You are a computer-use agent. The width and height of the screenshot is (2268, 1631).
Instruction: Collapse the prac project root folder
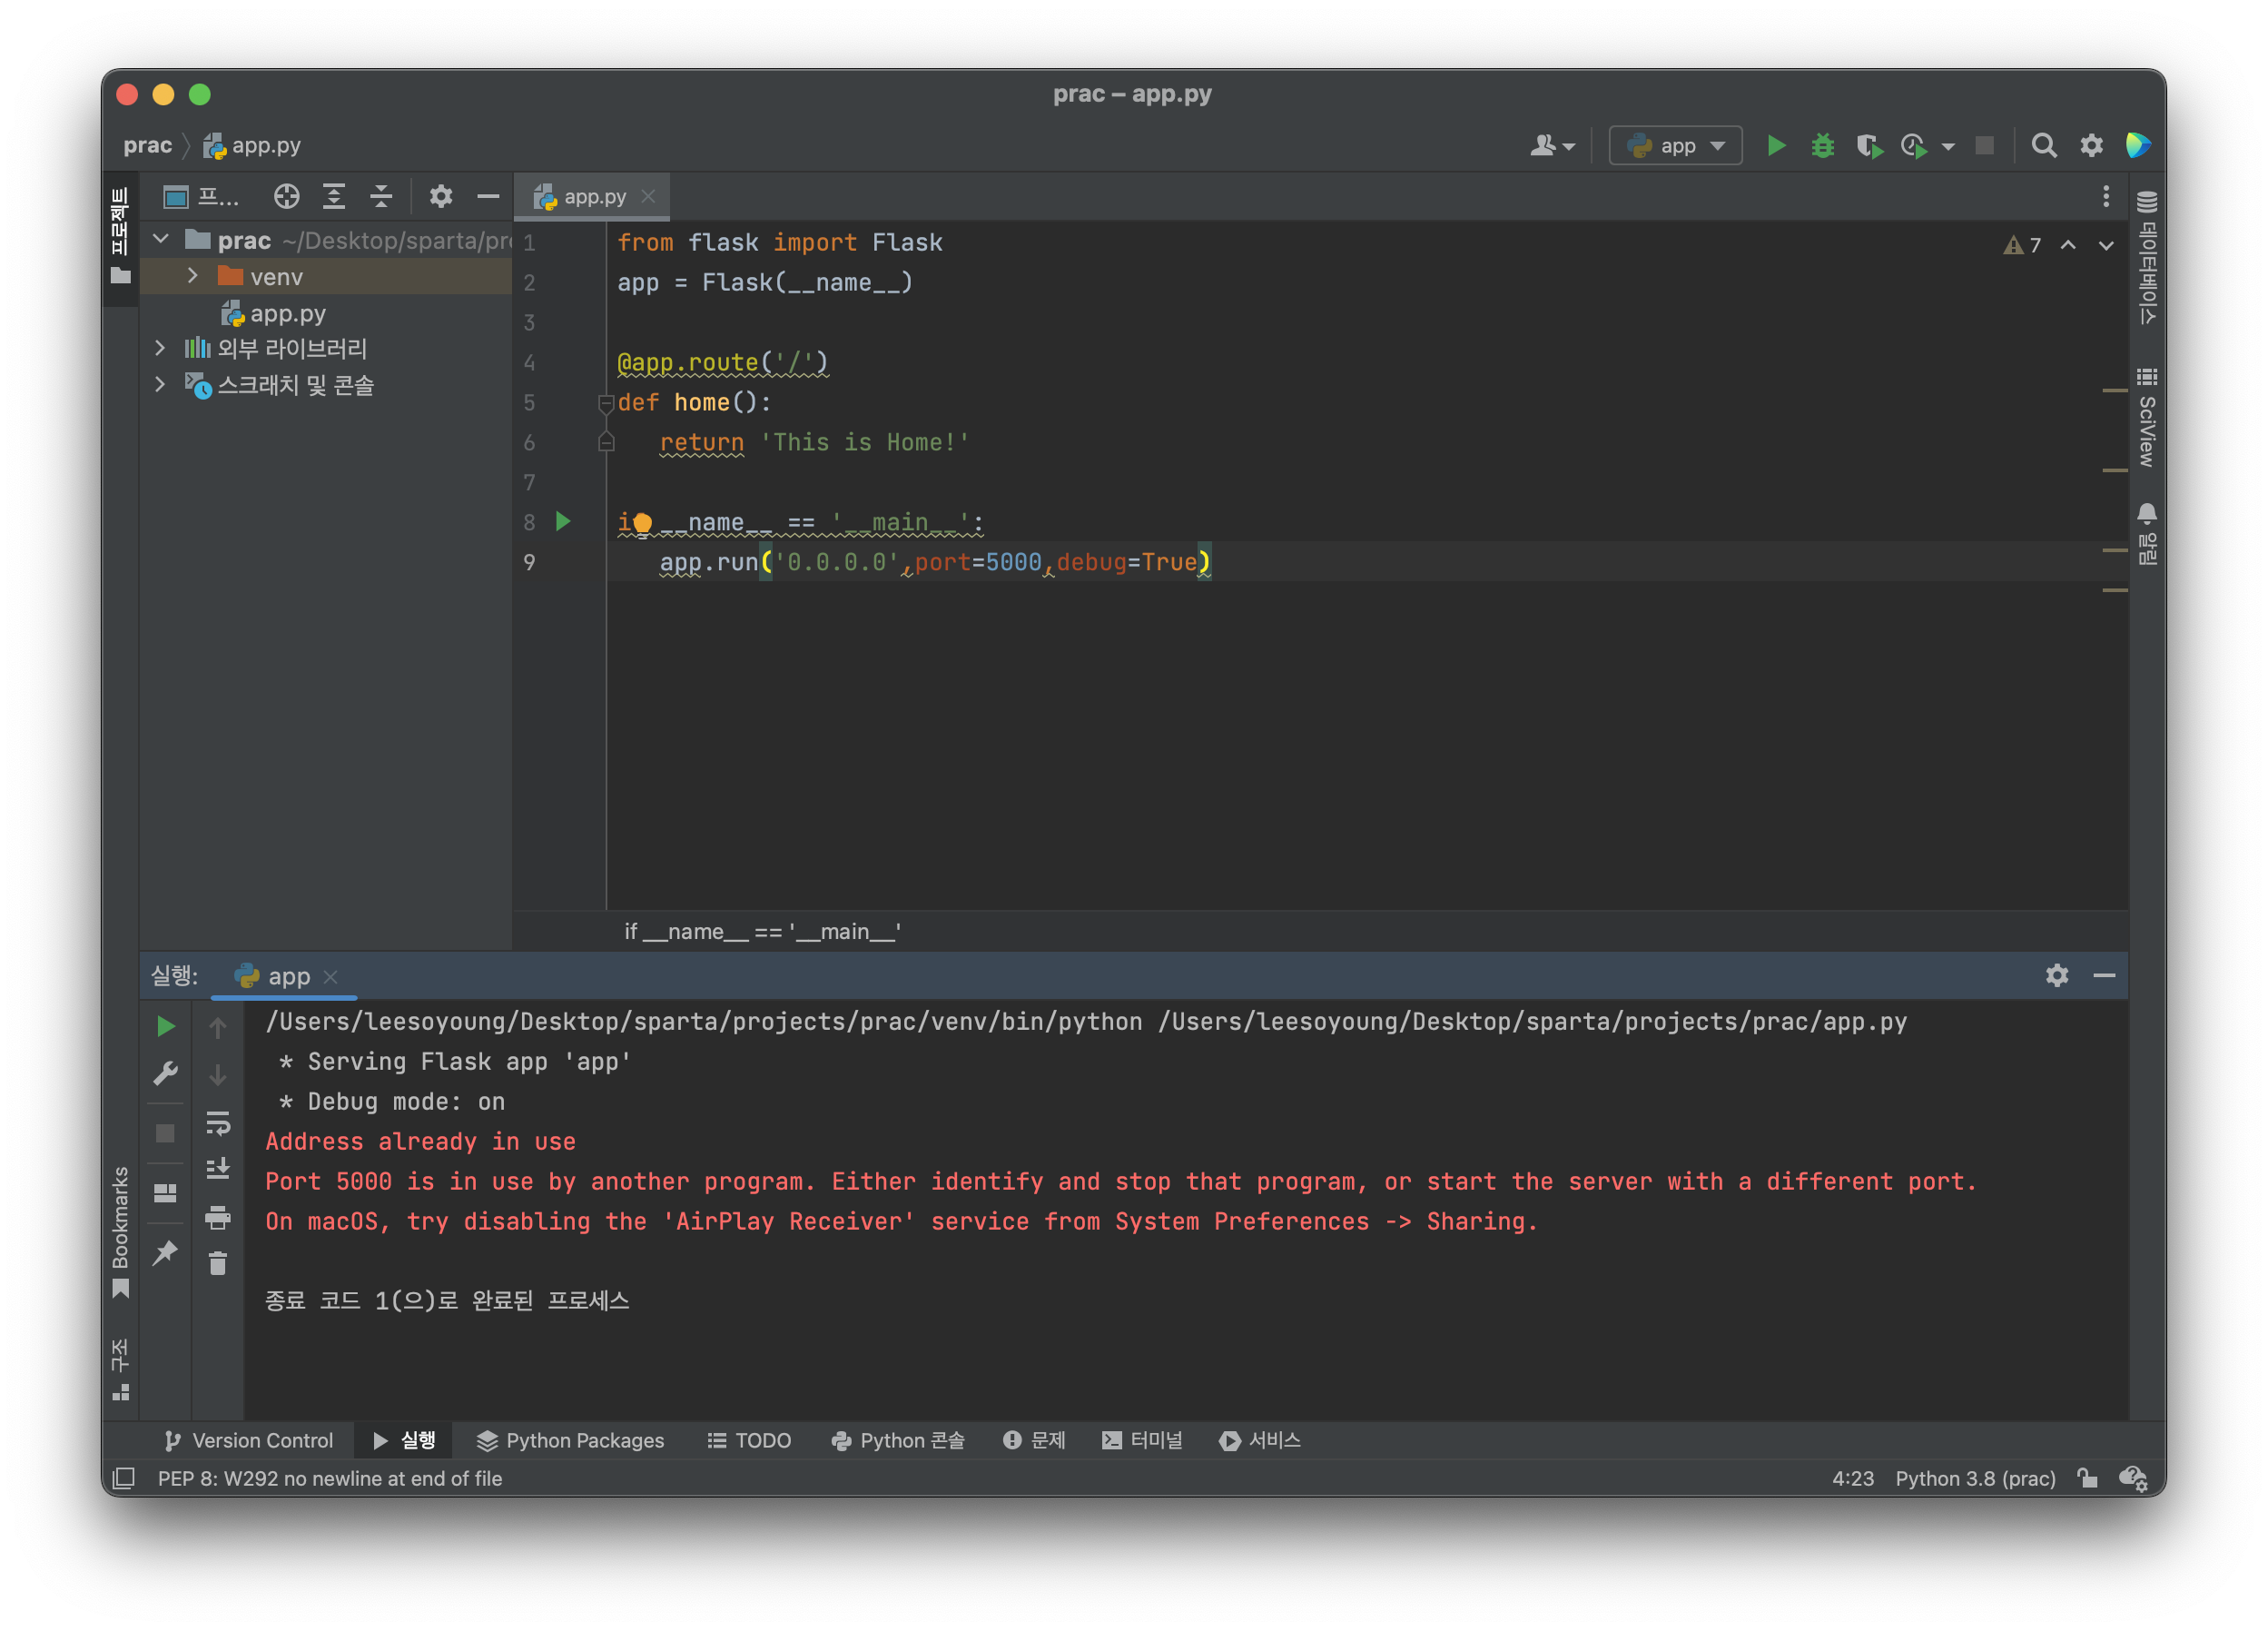(161, 240)
